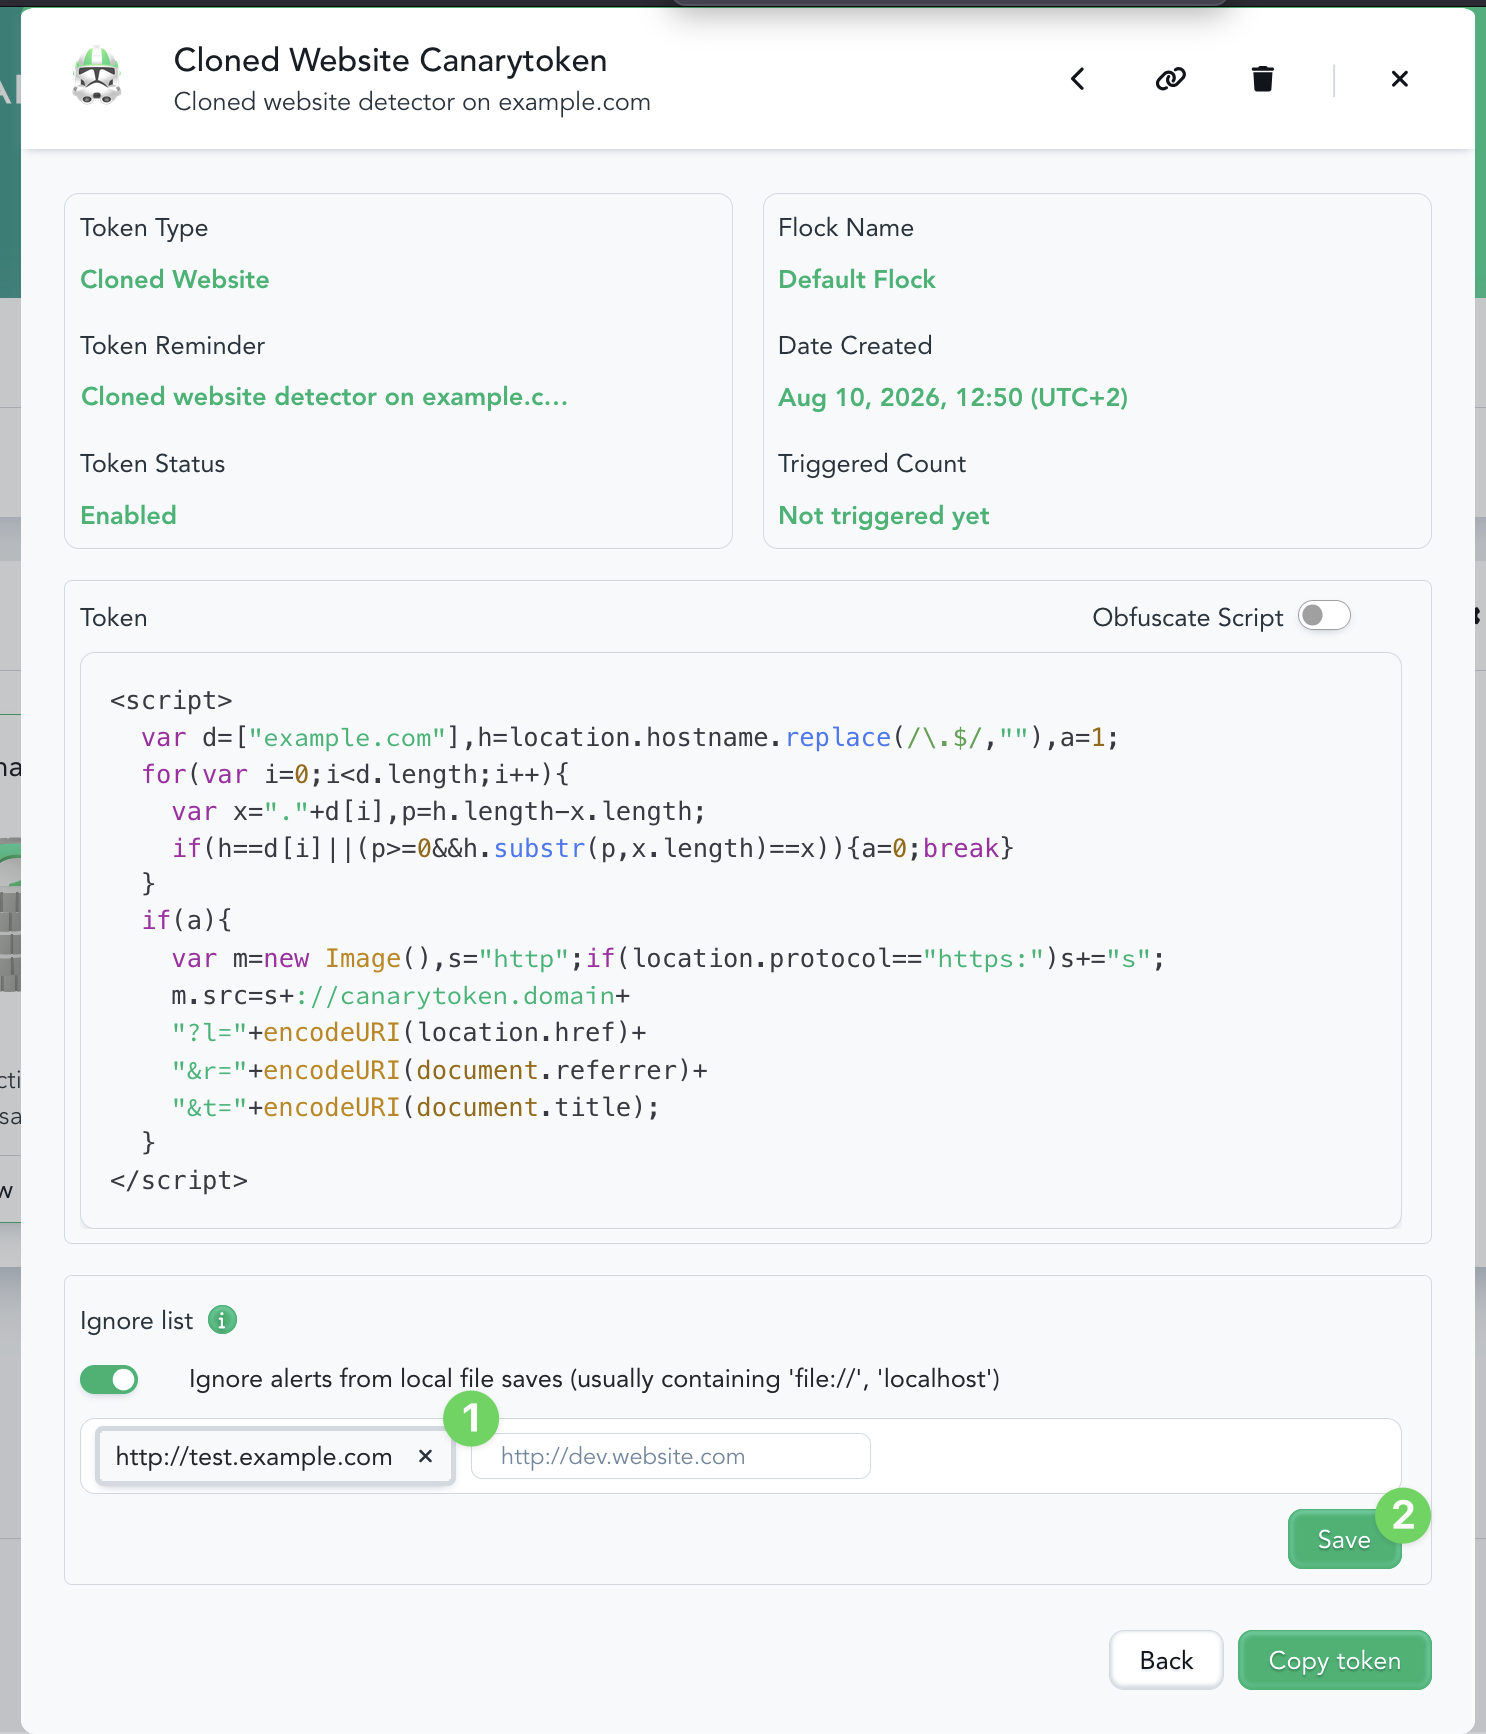Viewport: 1486px width, 1734px height.
Task: Focus the ignore list URL input field
Action: (x=670, y=1456)
